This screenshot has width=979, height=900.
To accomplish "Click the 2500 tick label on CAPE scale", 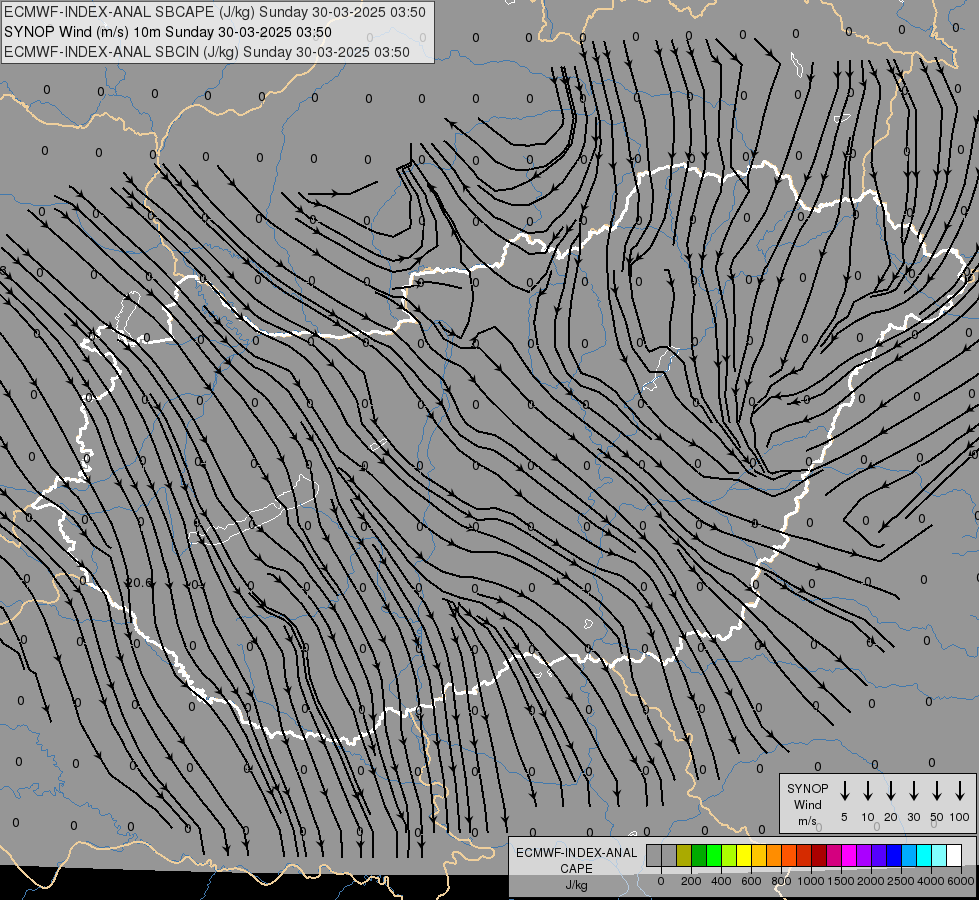I will pyautogui.click(x=901, y=881).
